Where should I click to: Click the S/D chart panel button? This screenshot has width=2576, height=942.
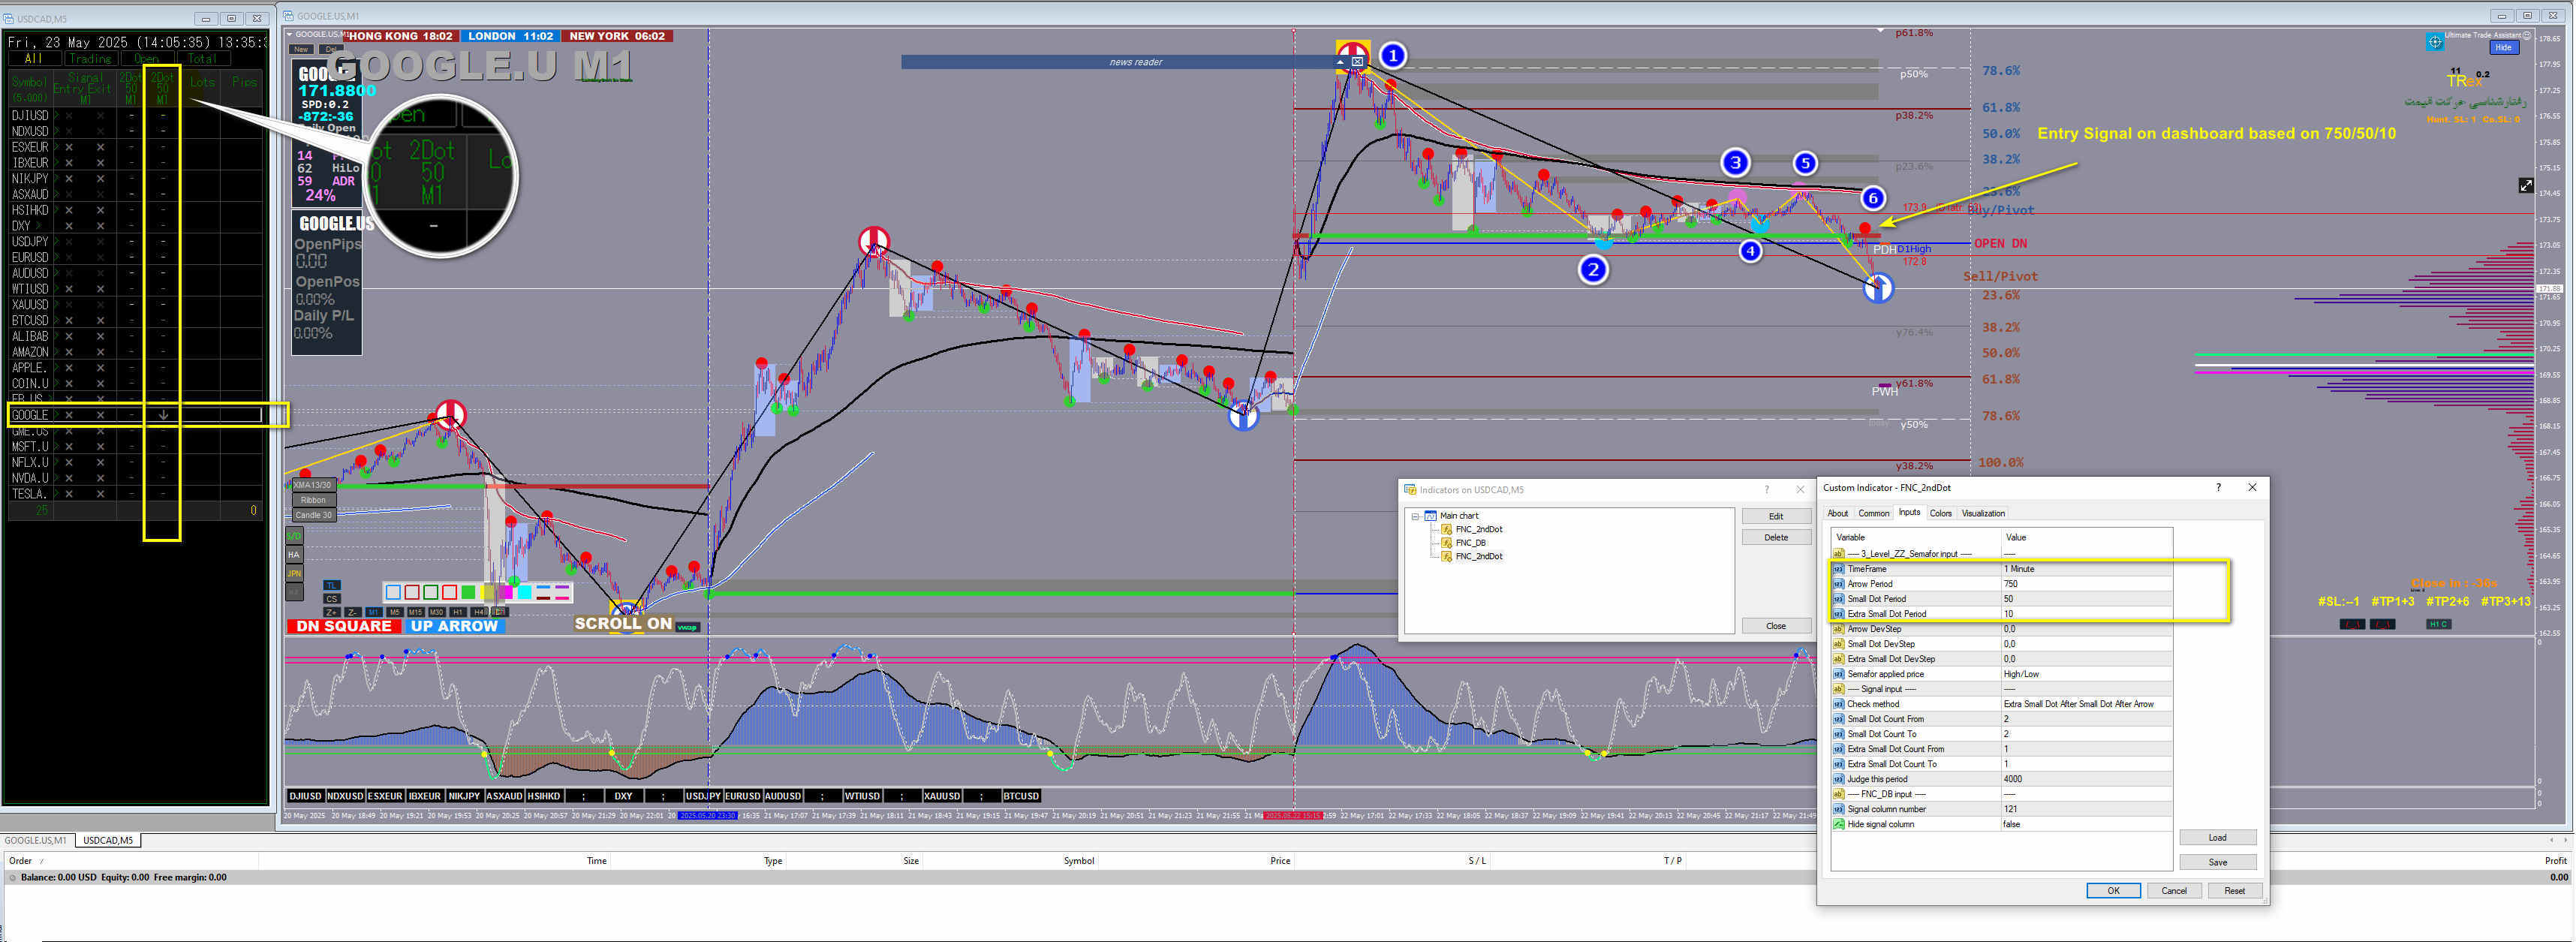[x=294, y=536]
